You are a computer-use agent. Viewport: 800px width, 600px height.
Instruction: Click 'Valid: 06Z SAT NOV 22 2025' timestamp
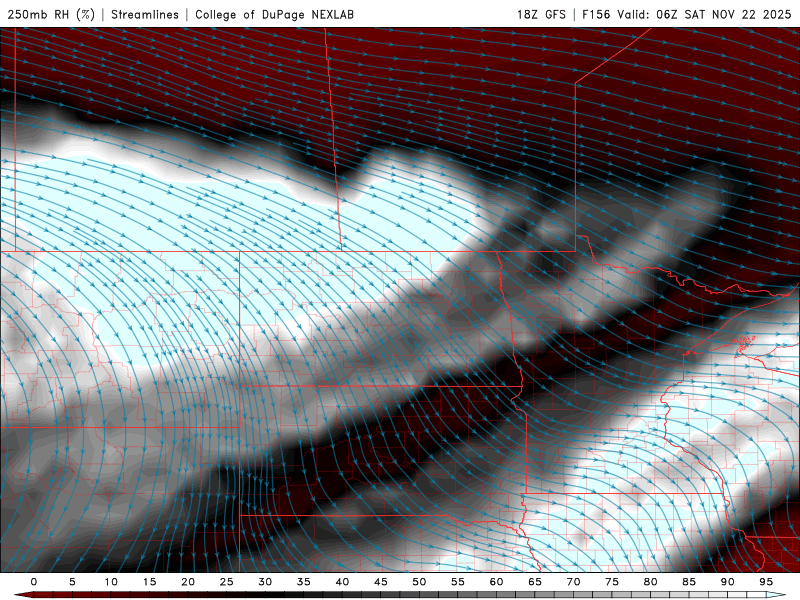pos(704,14)
